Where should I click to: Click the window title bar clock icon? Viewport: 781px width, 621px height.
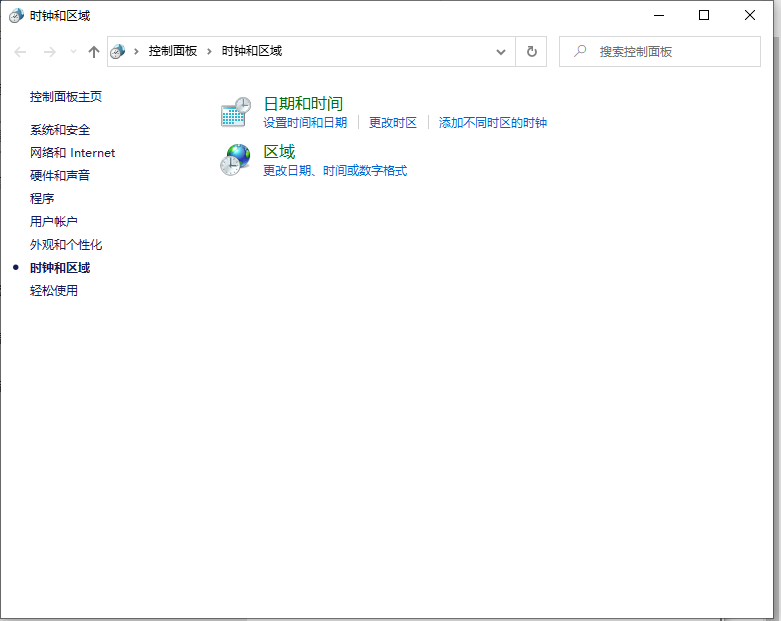point(16,16)
